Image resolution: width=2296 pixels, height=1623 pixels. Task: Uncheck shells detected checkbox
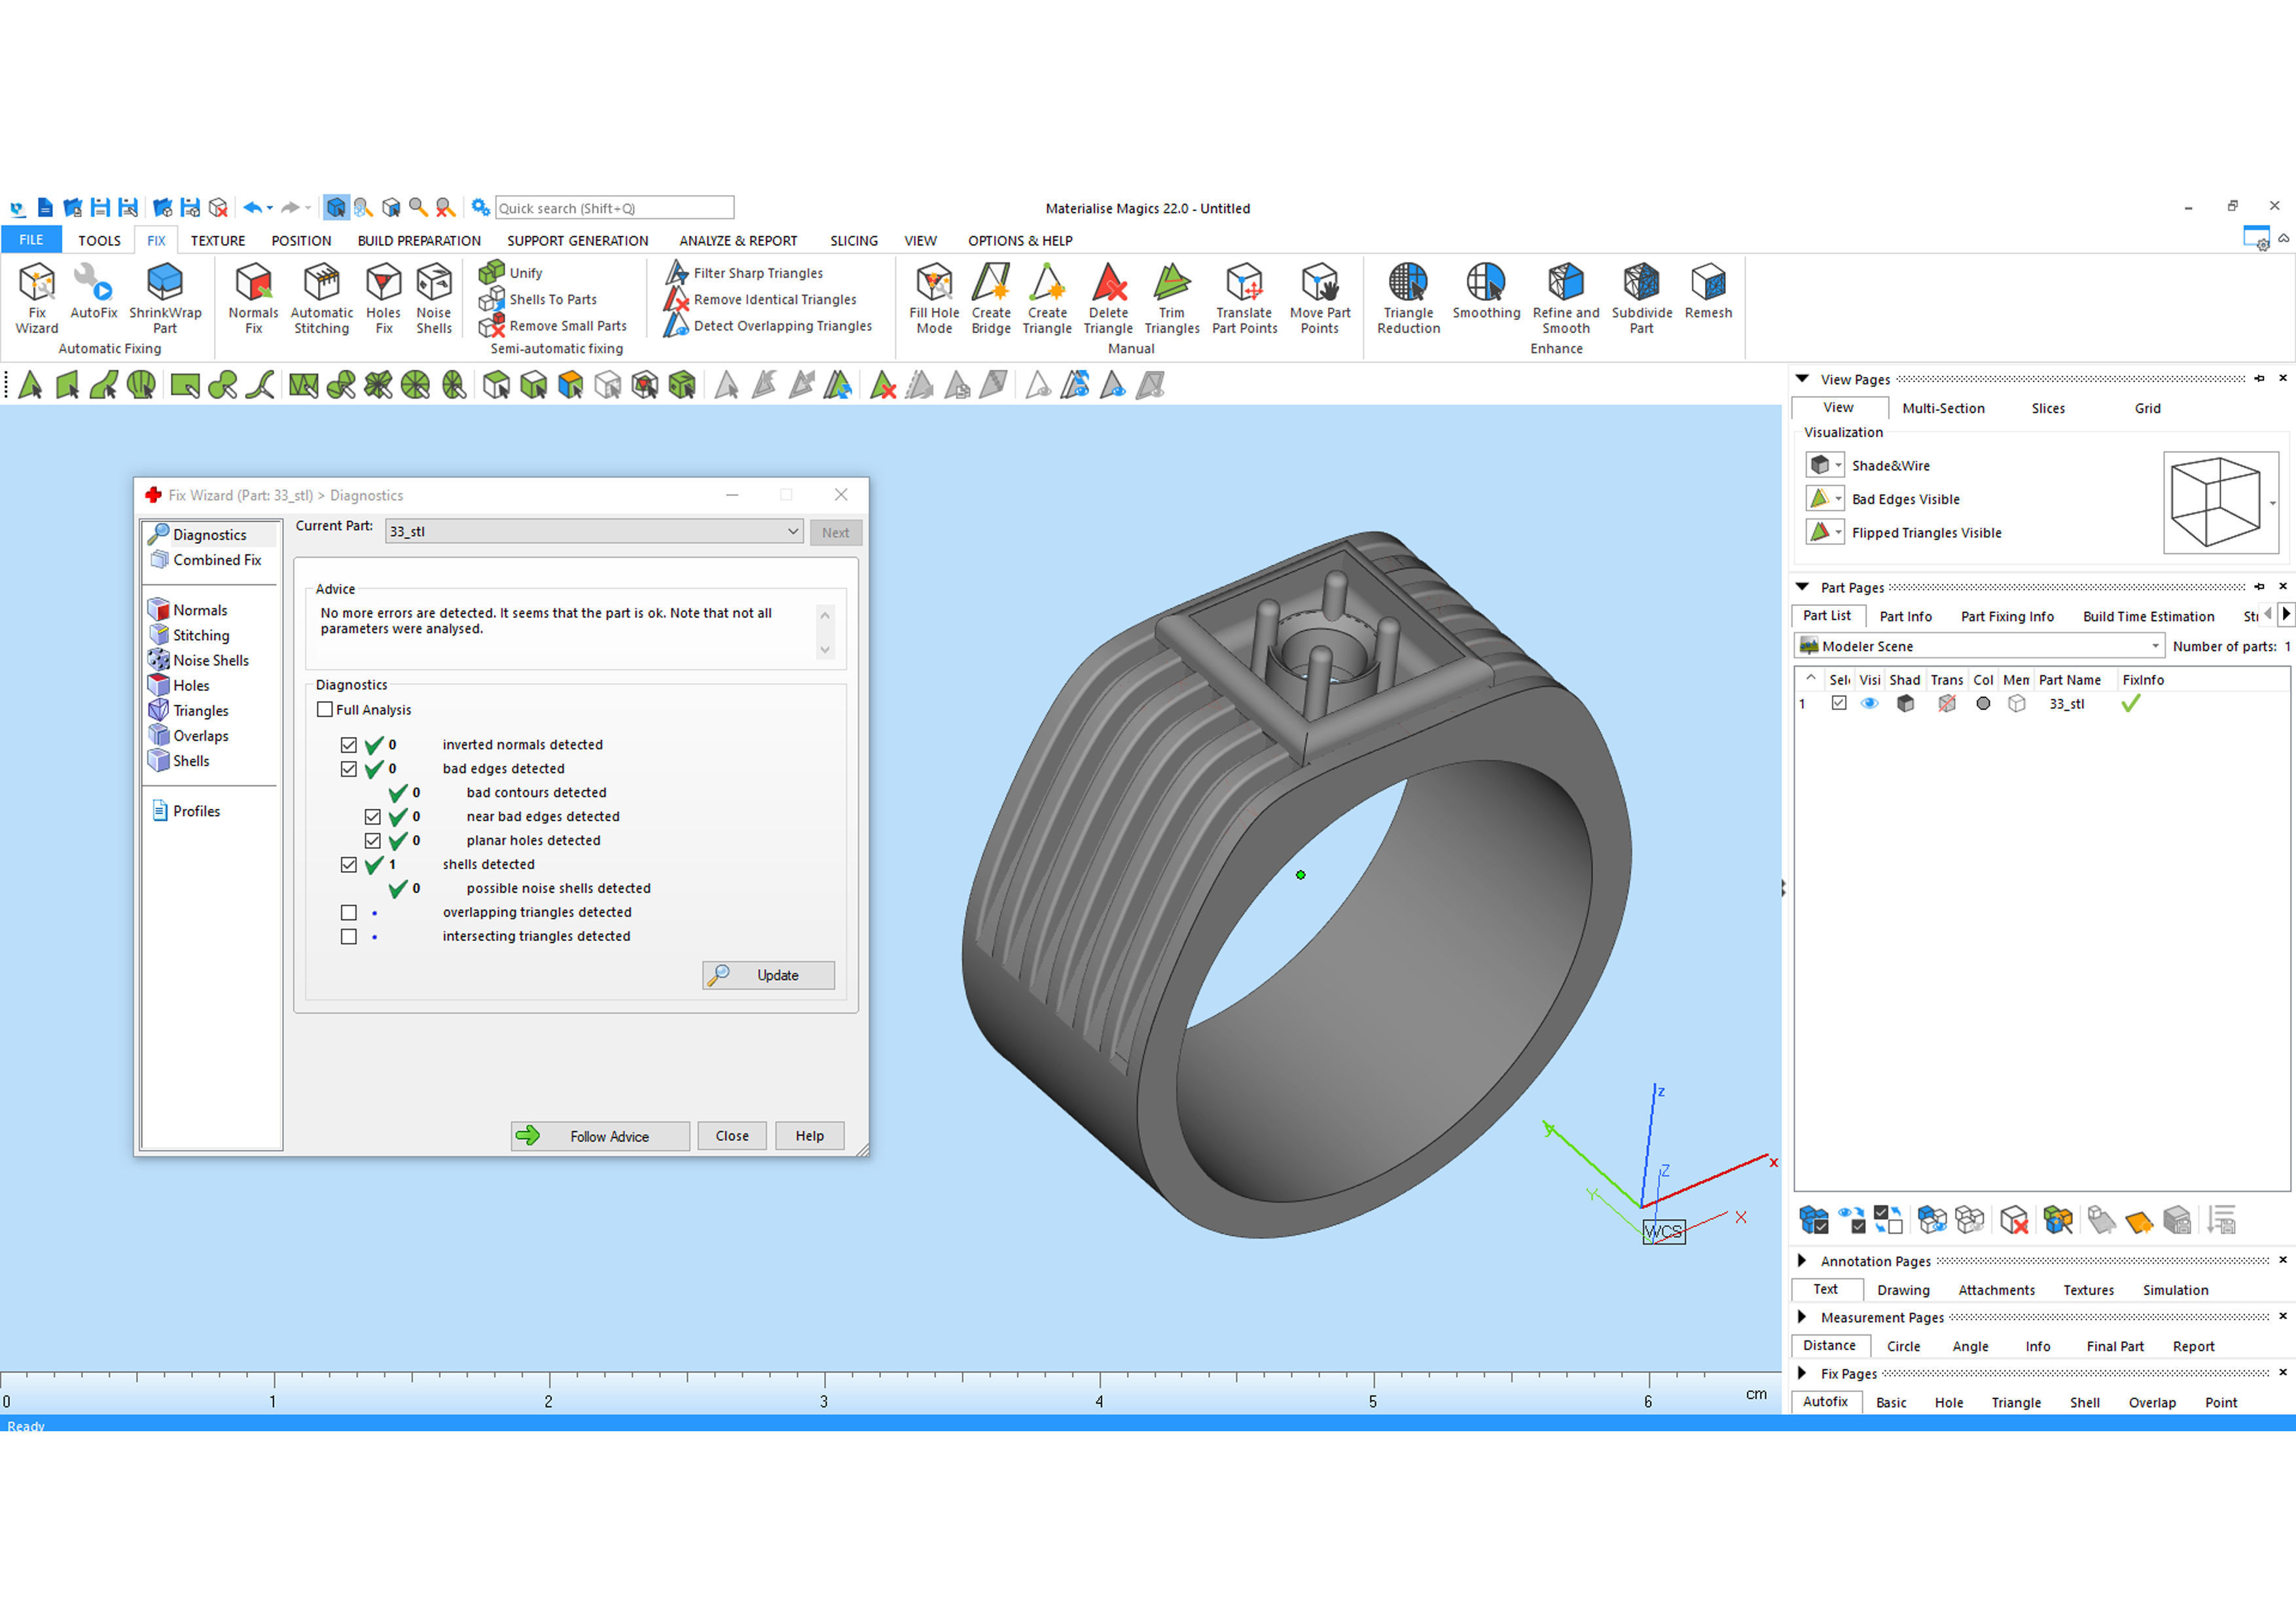(x=348, y=865)
